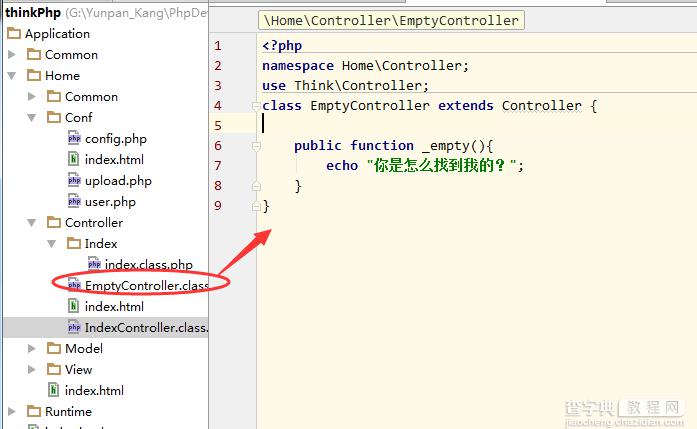This screenshot has width=697, height=429.
Task: Fold the class EmptyController block marker at line 4
Action: (256, 106)
